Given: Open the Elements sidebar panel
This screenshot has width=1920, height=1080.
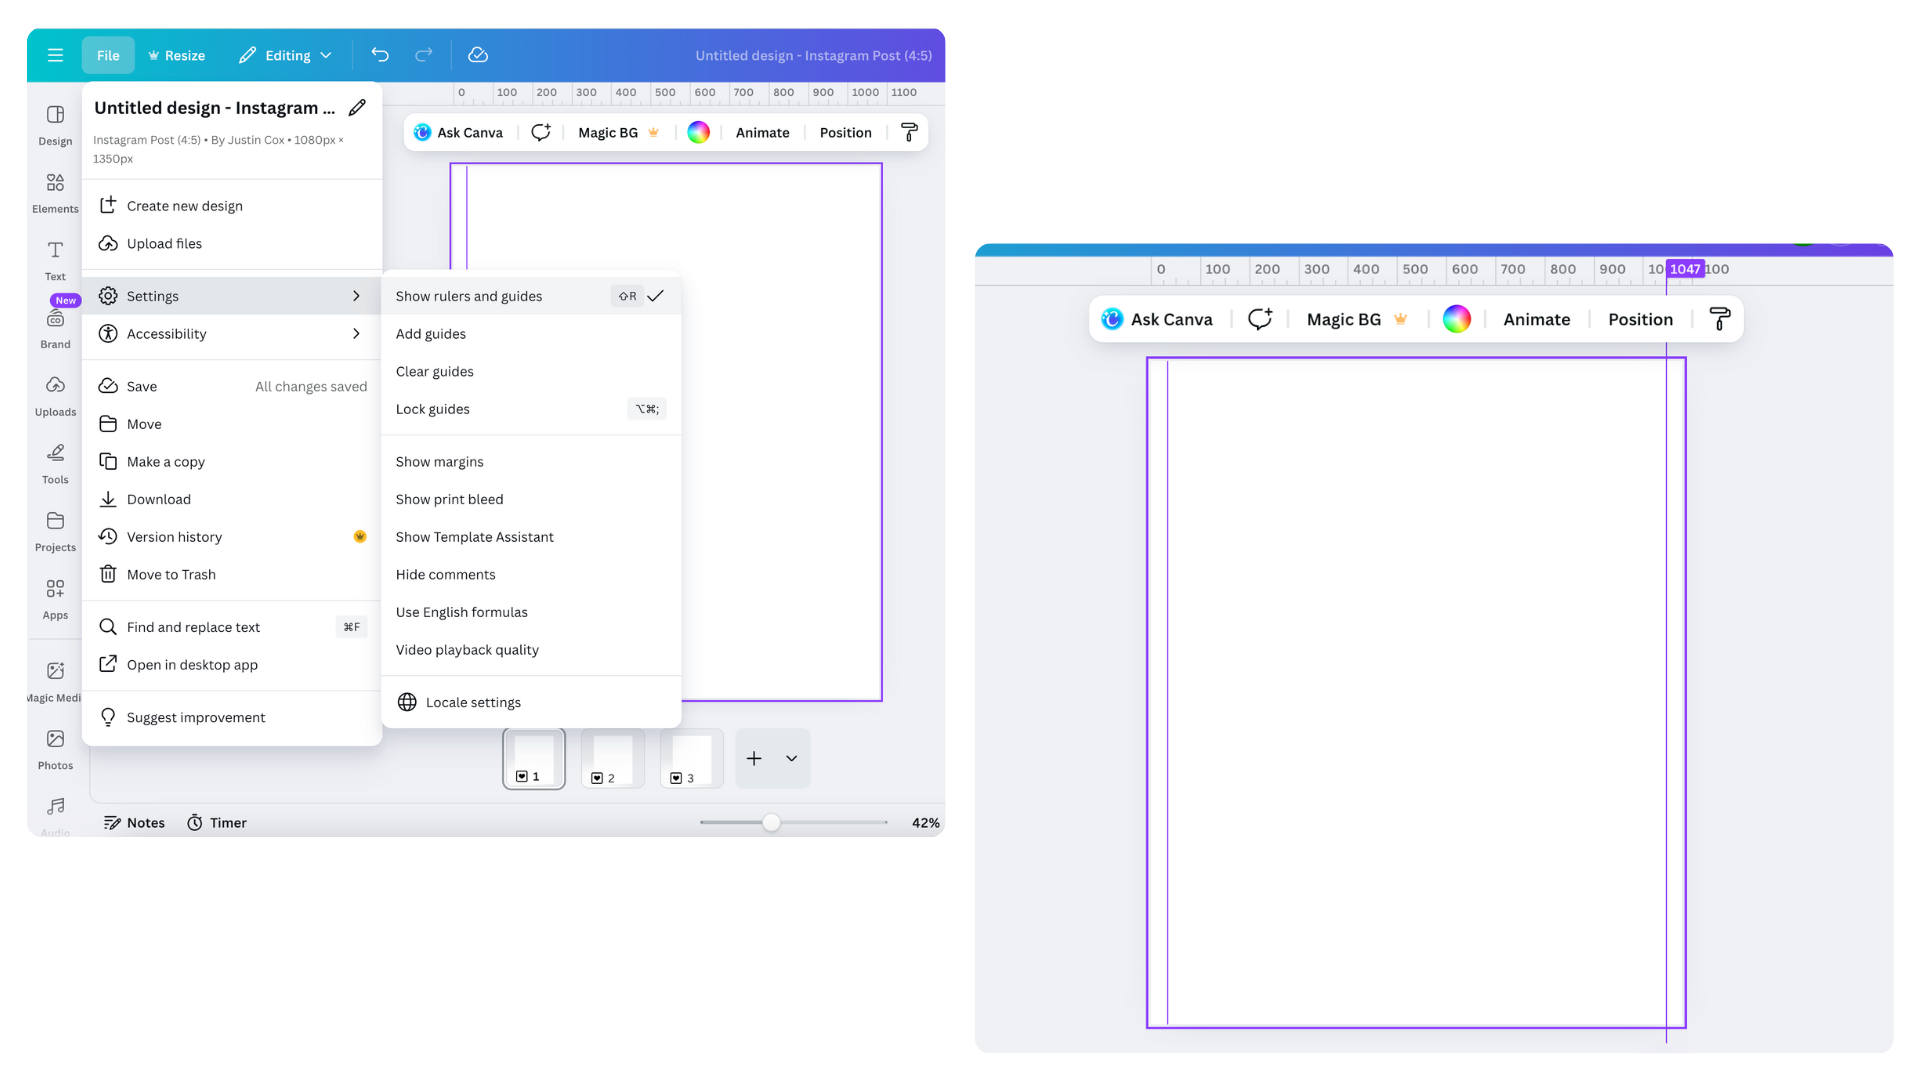Looking at the screenshot, I should point(55,192).
